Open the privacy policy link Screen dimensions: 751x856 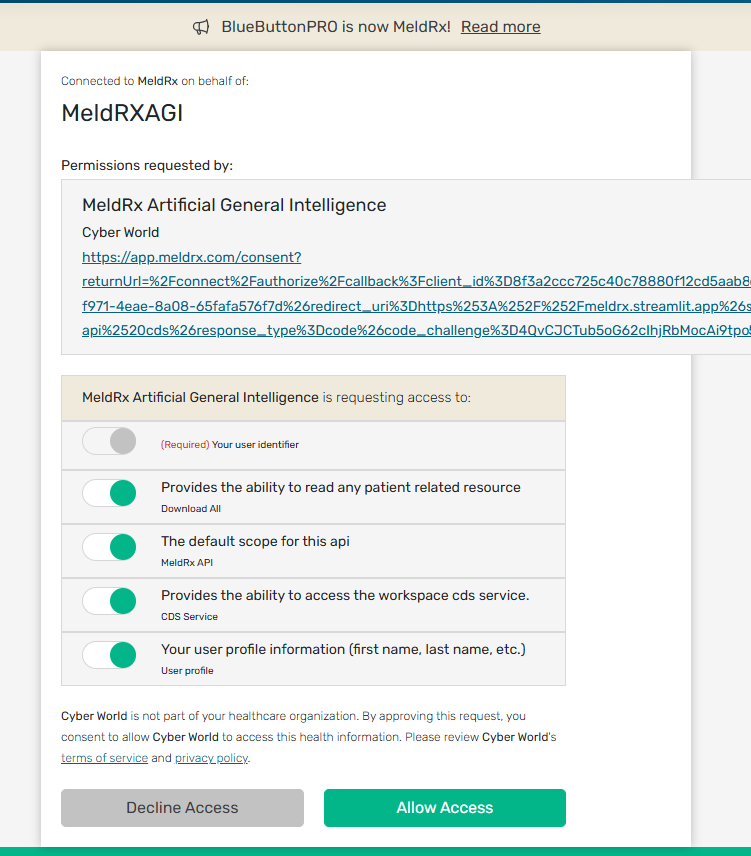coord(210,758)
